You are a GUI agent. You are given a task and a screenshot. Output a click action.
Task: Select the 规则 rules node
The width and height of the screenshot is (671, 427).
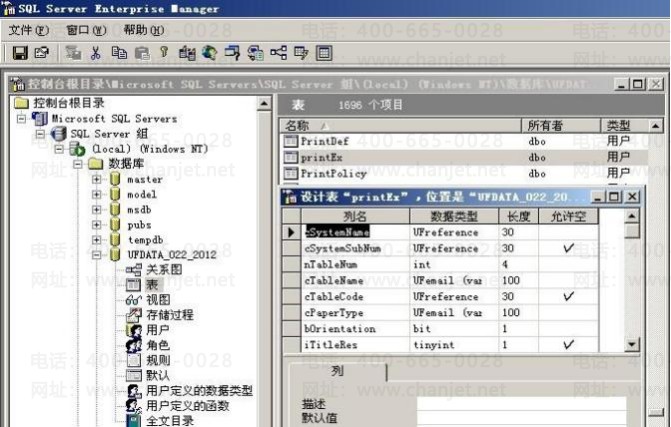point(157,360)
